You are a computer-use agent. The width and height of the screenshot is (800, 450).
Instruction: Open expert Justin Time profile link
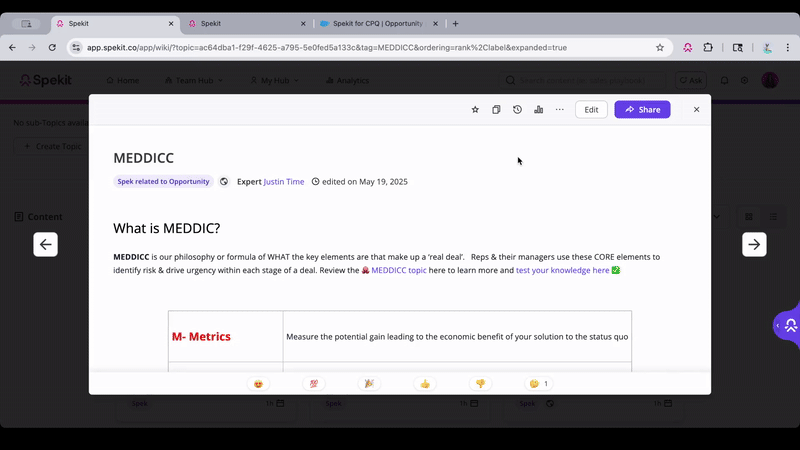tap(284, 182)
